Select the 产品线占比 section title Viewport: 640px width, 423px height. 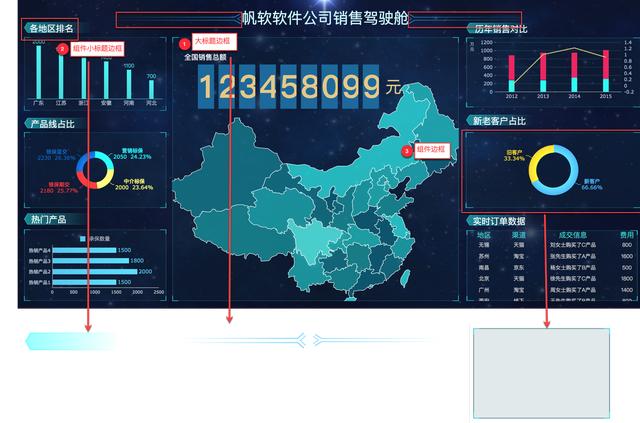point(53,124)
